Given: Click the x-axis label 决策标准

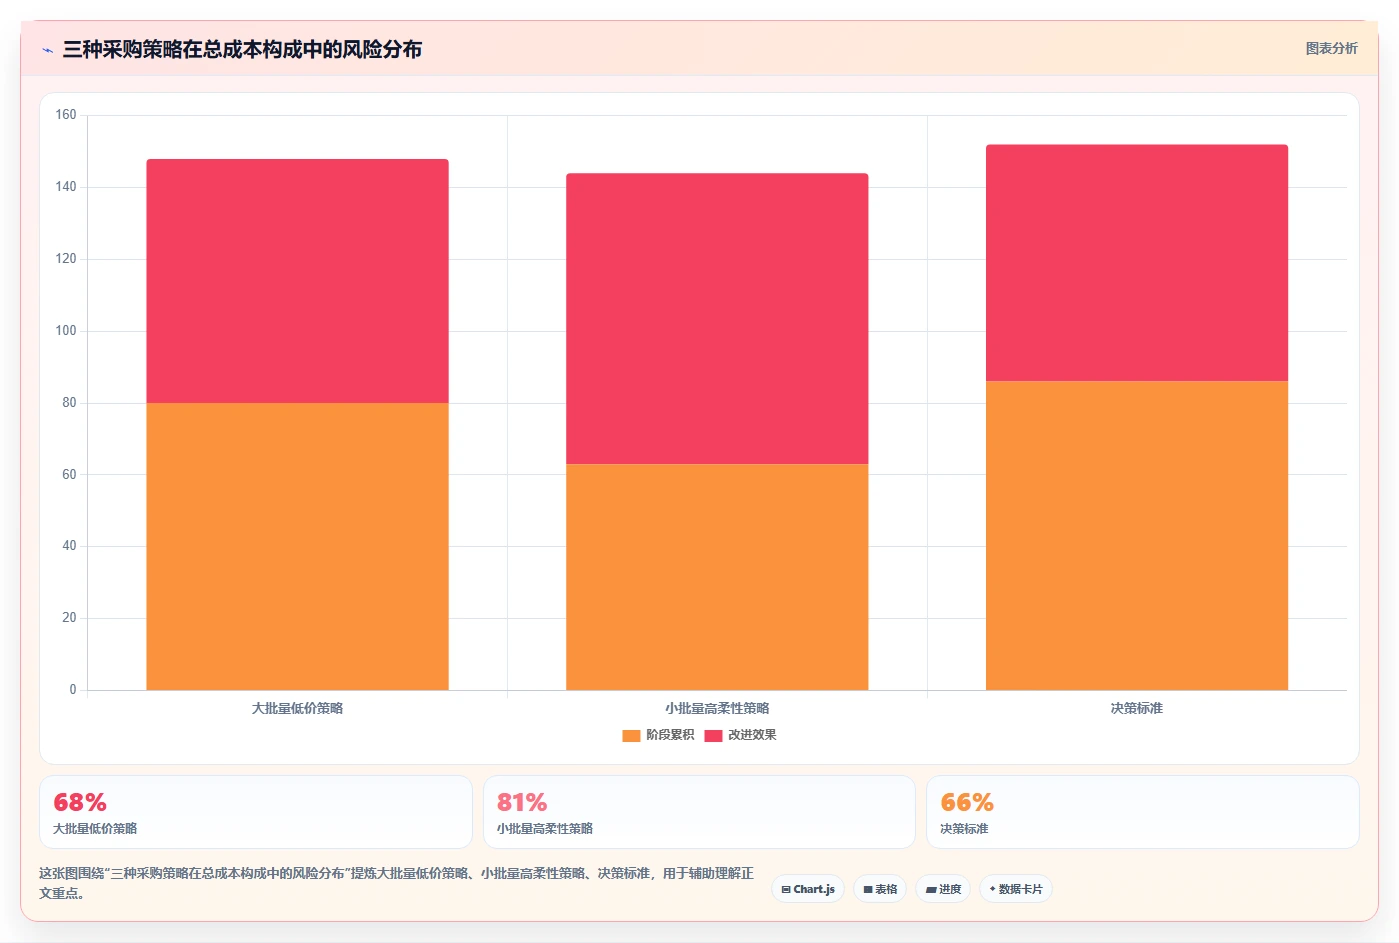Looking at the screenshot, I should coord(1137,708).
